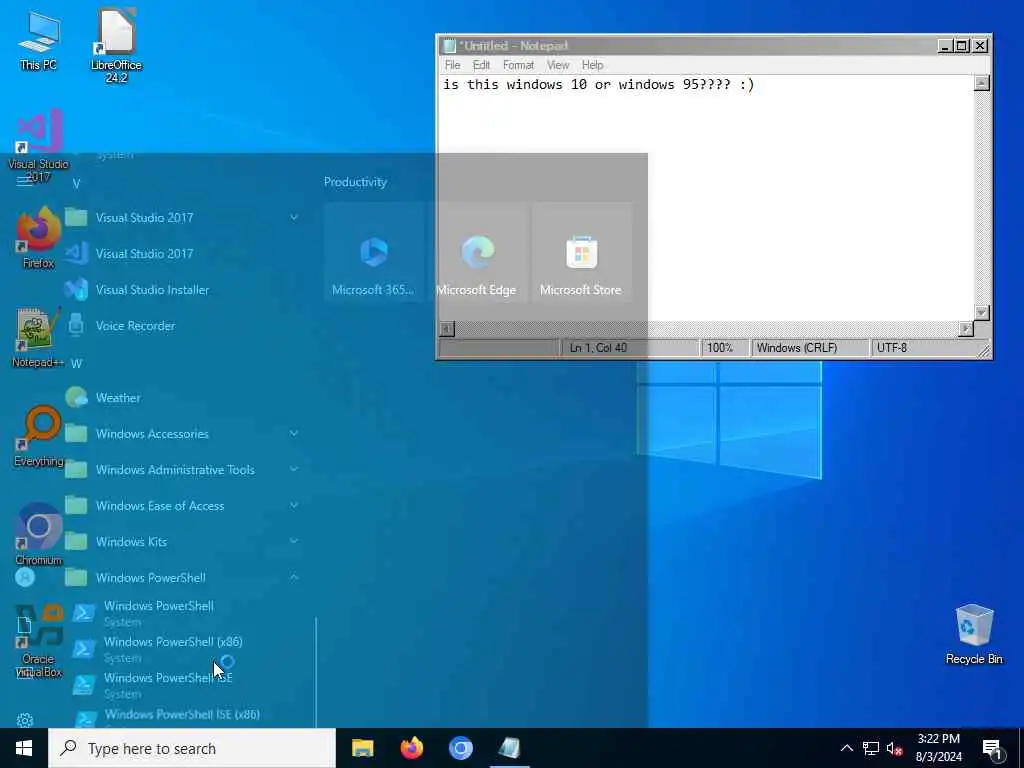
Task: Click Productivity group heading
Action: (355, 182)
